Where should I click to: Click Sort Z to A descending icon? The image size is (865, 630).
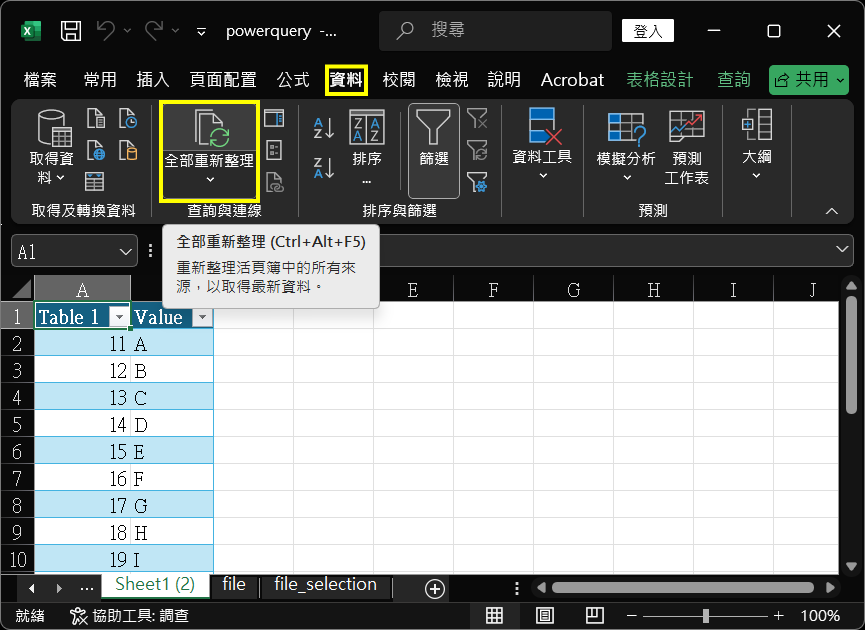pos(324,167)
